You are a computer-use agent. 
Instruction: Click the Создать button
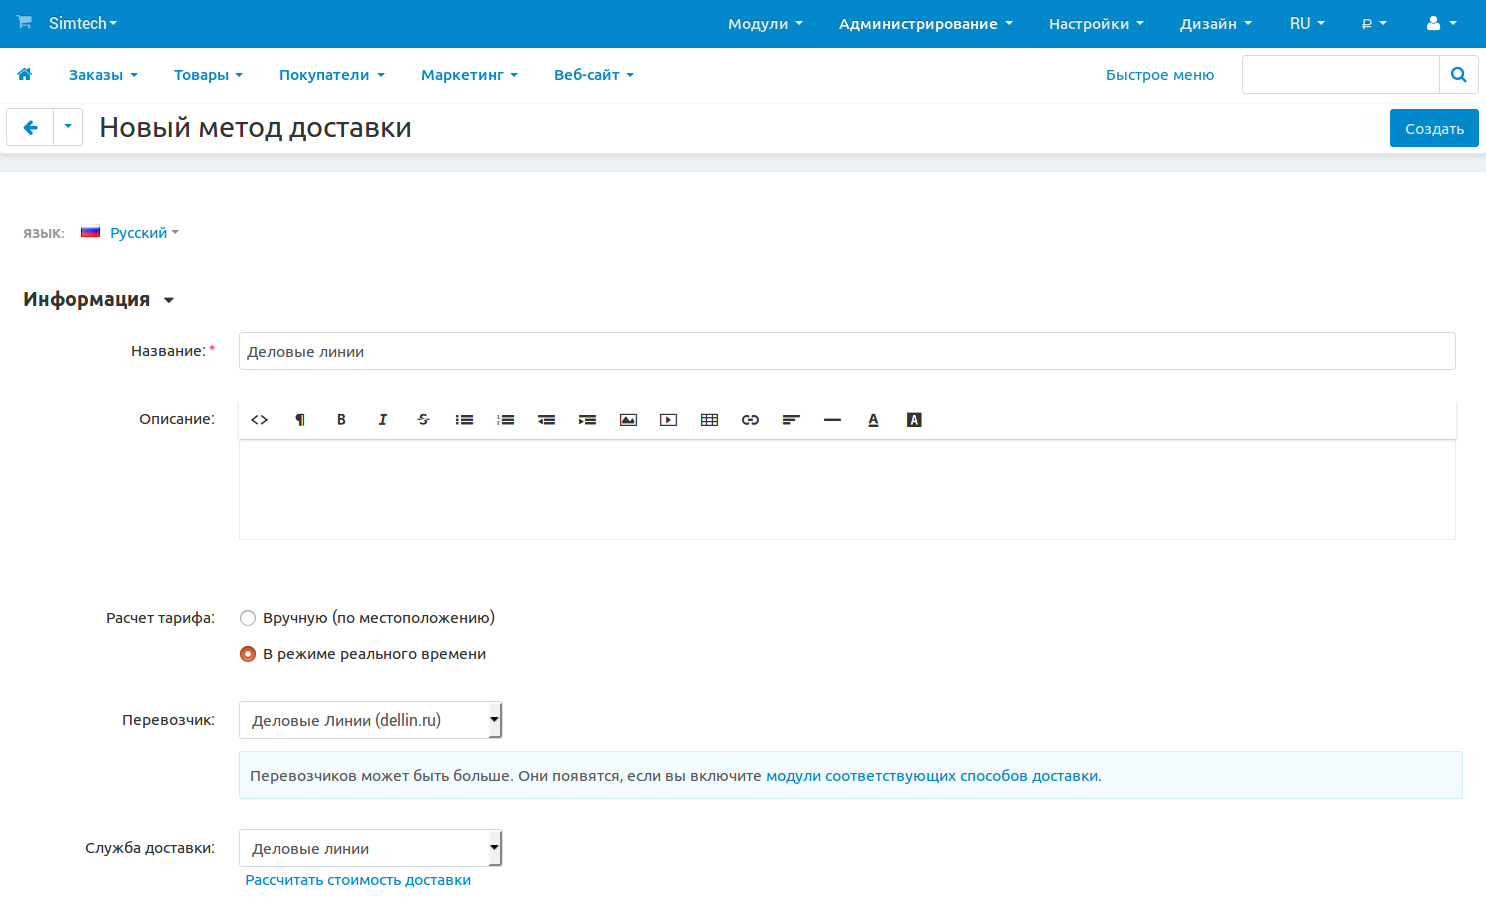click(1433, 128)
